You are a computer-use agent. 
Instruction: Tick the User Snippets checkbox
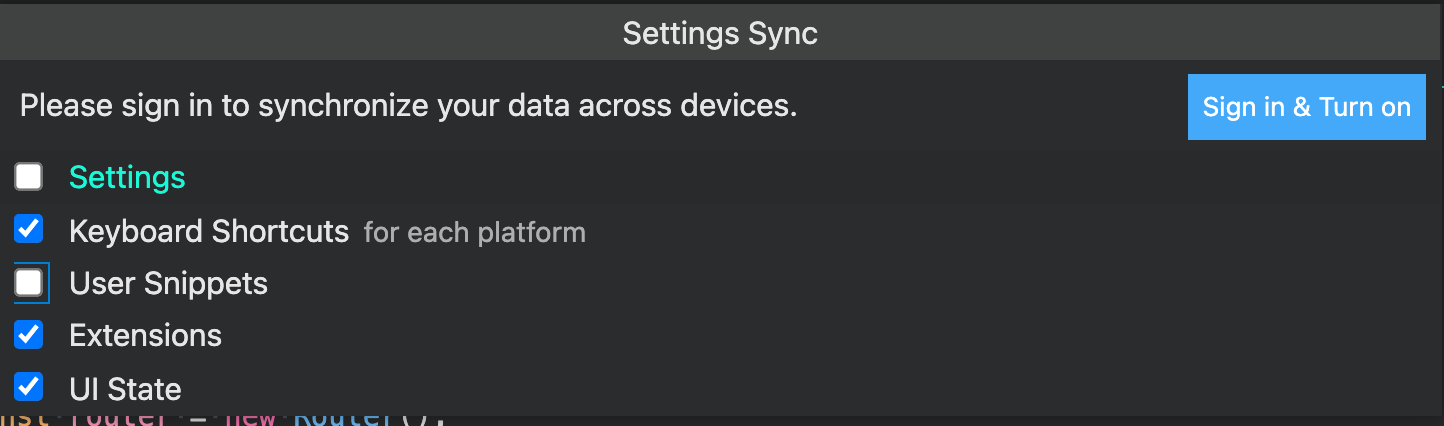click(29, 284)
